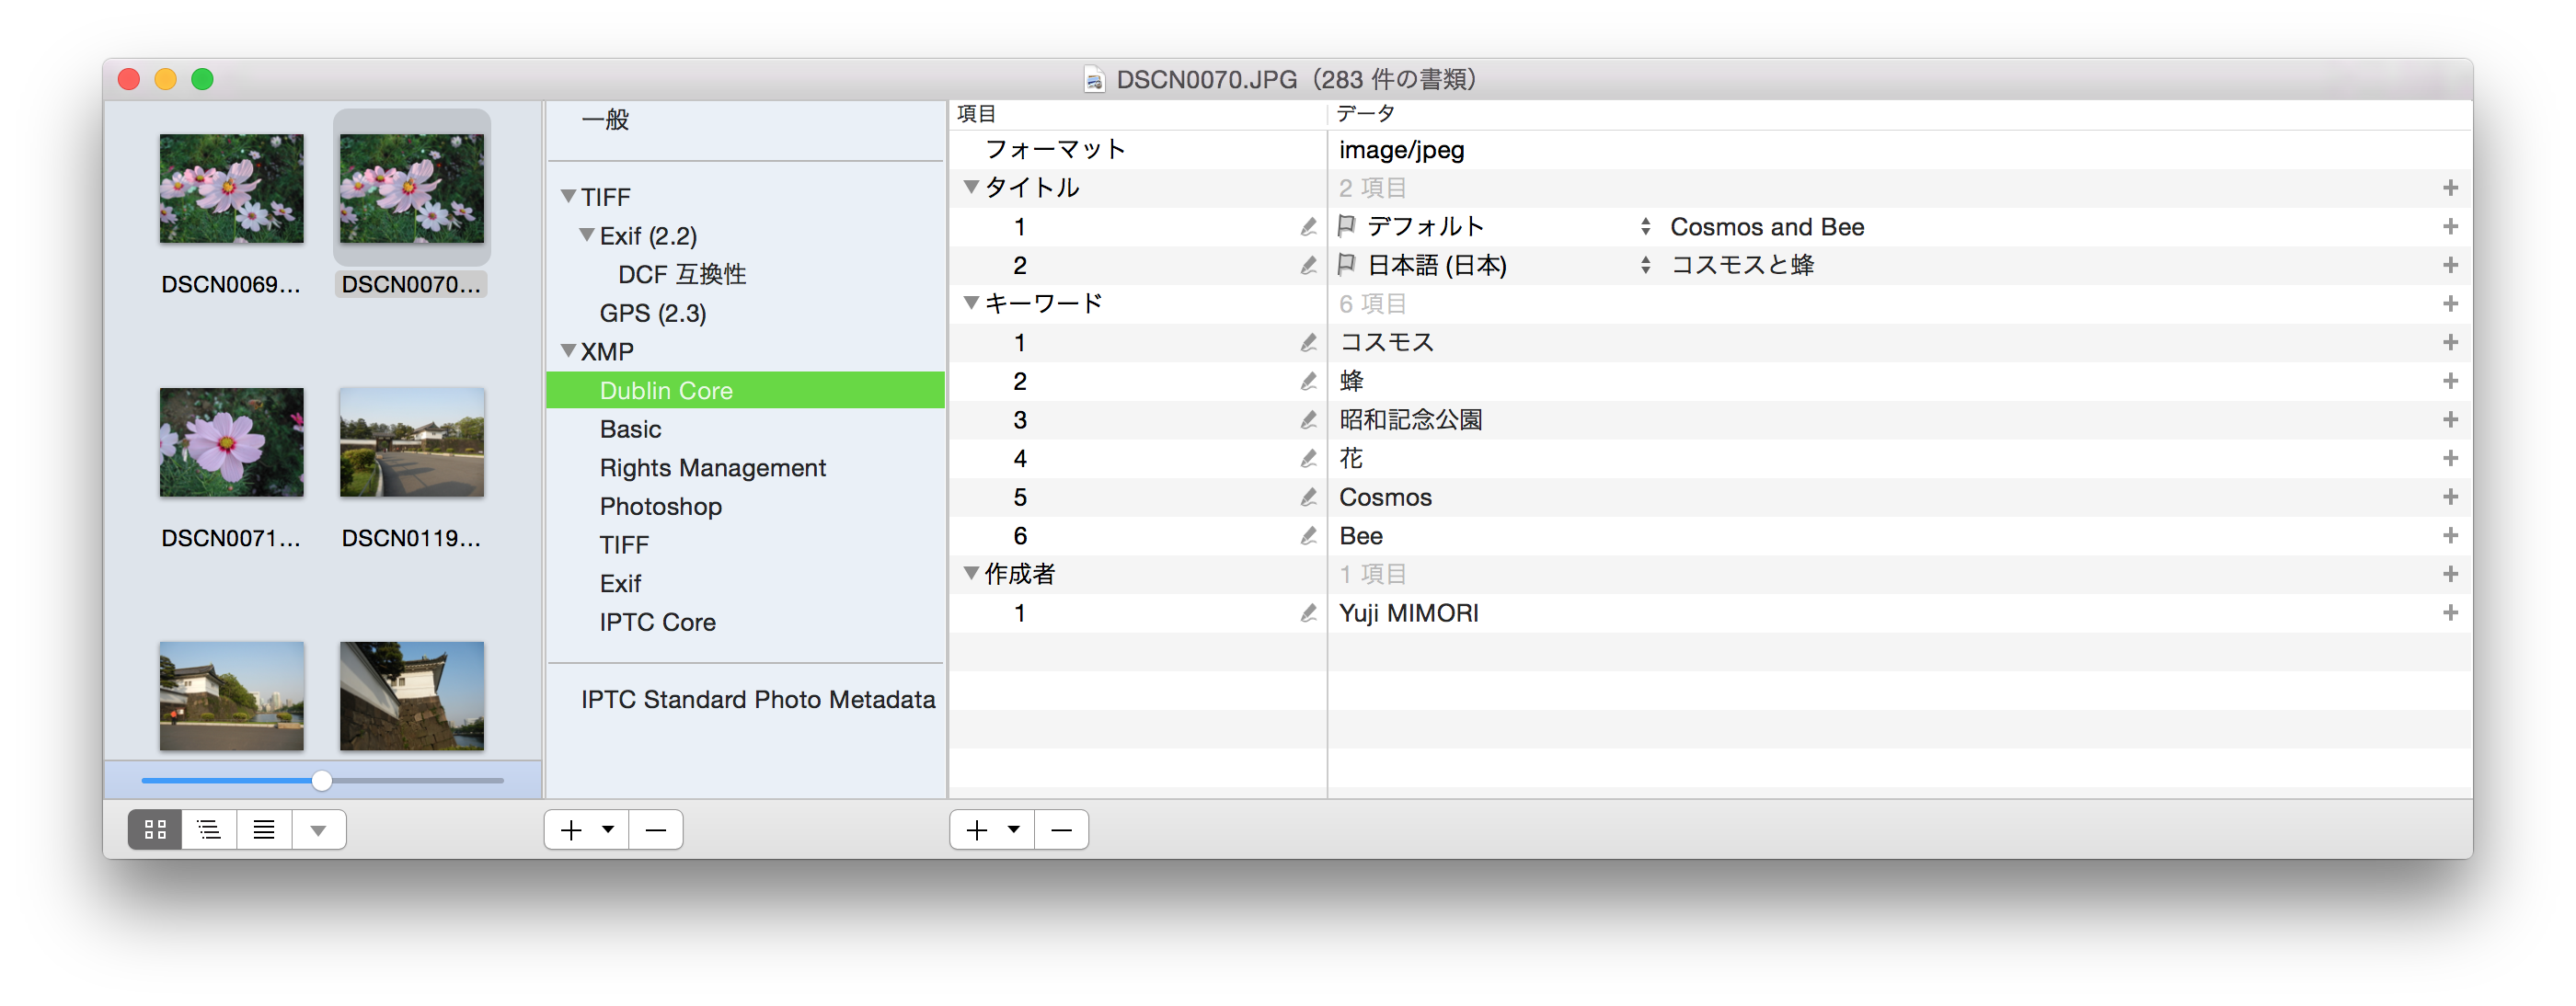Select the DSCN0070 thumbnail
The height and width of the screenshot is (1006, 2576).
411,189
